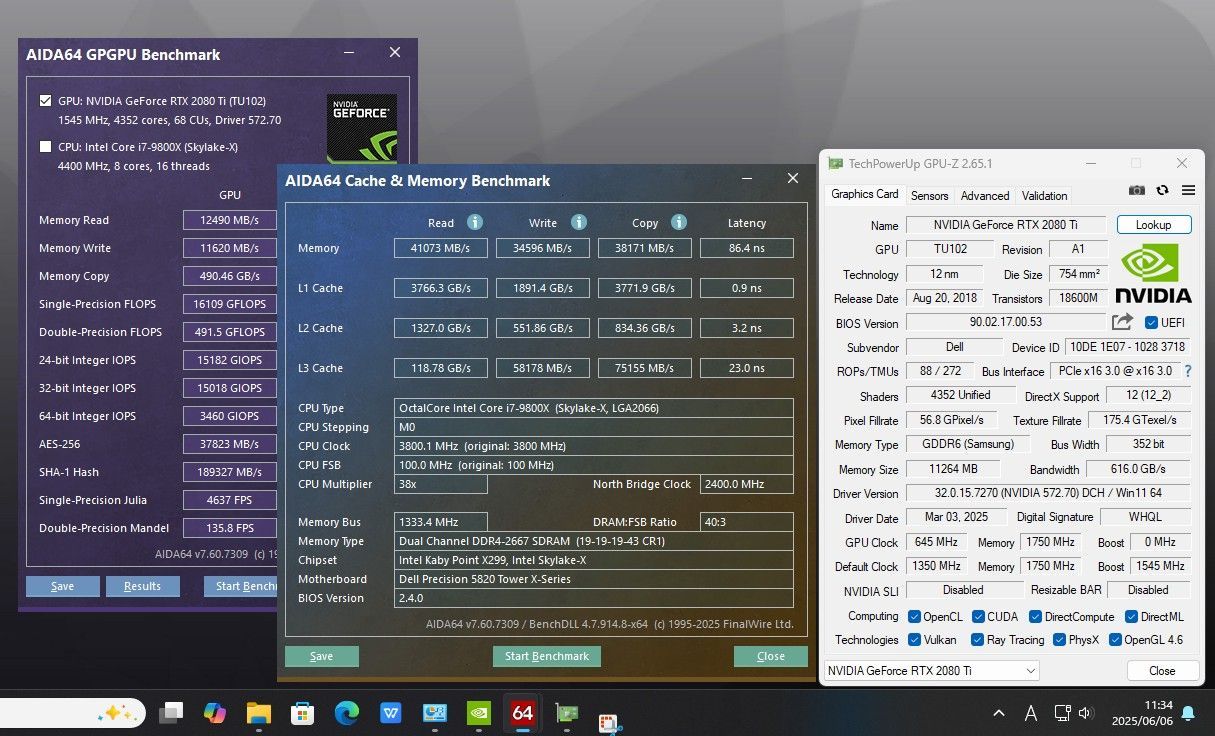Open the GPU-Z hamburger menu

point(1188,190)
